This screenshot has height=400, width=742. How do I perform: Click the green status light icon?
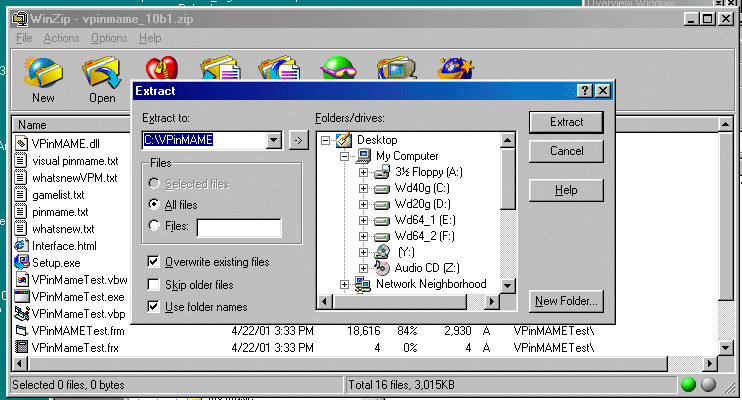688,385
